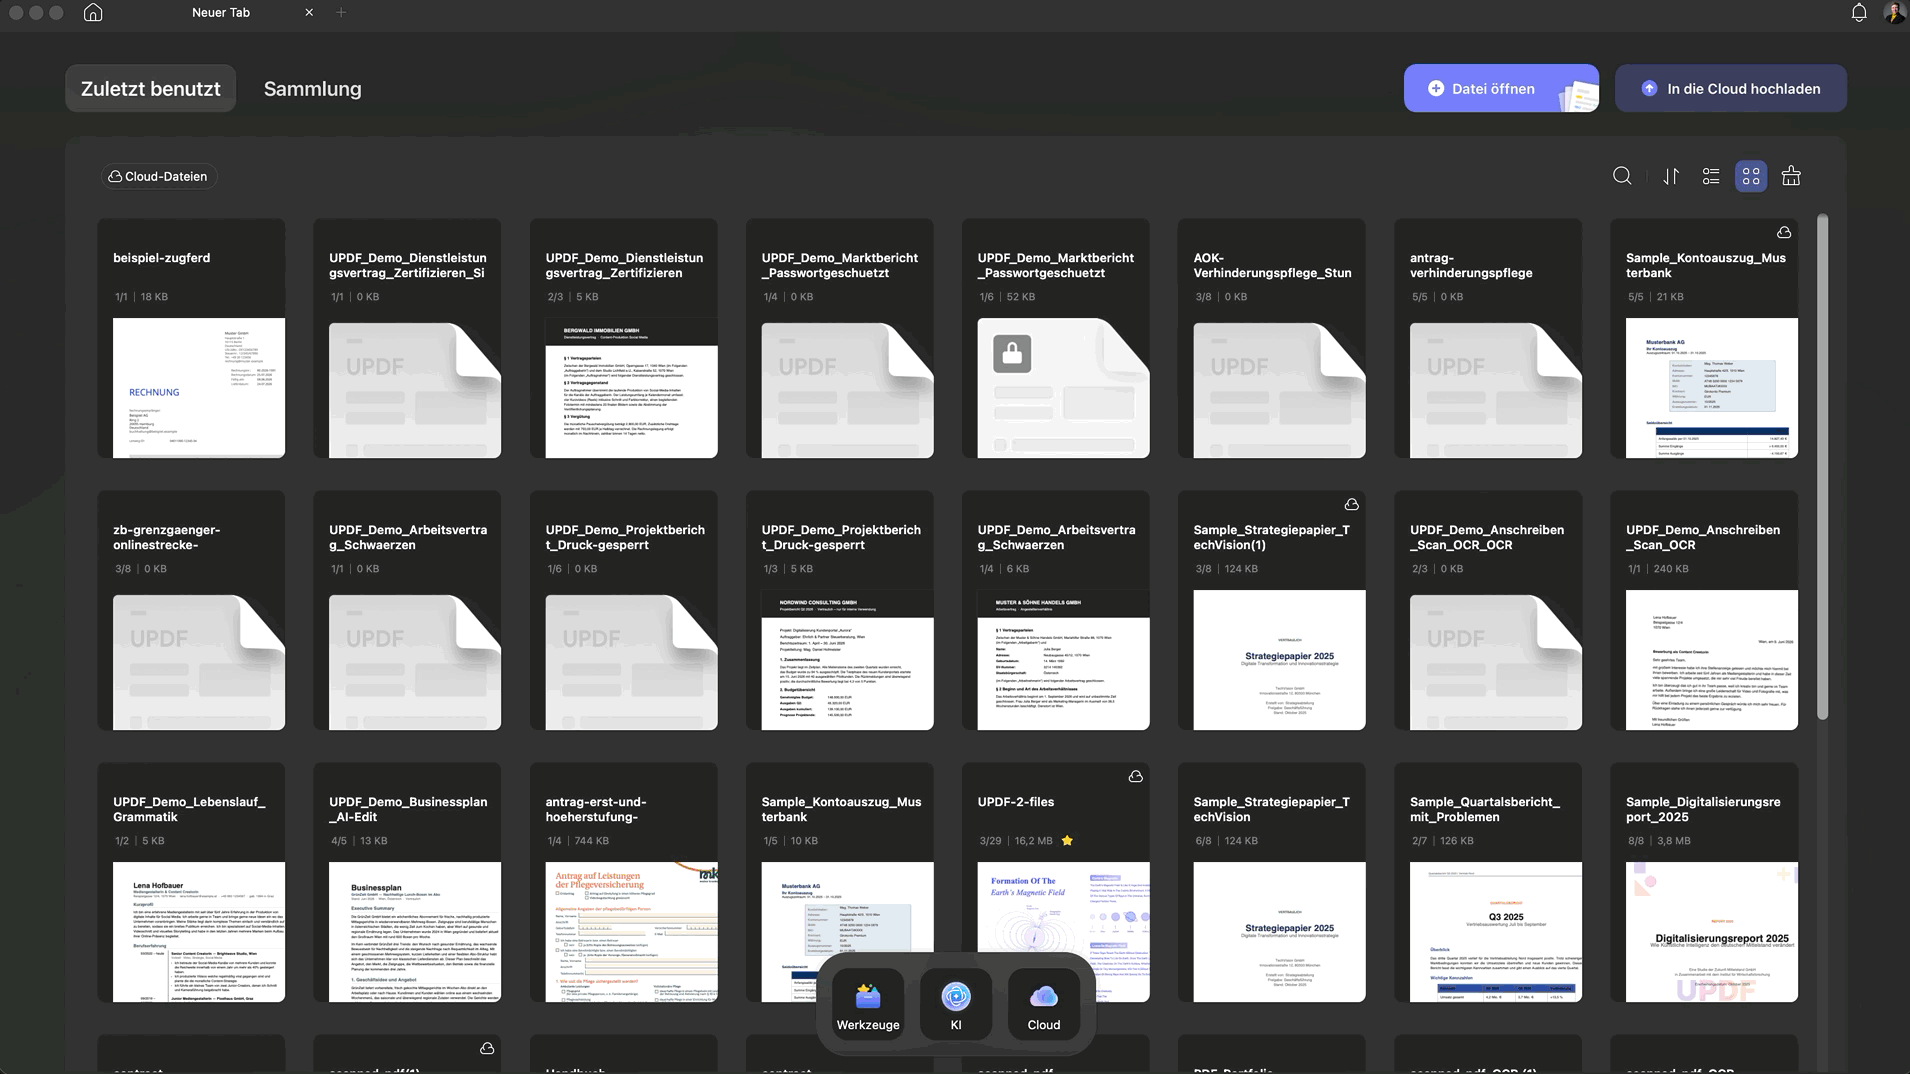Open Cloud from the bottom dock
Screen dimensions: 1910x1074
tap(1044, 1005)
